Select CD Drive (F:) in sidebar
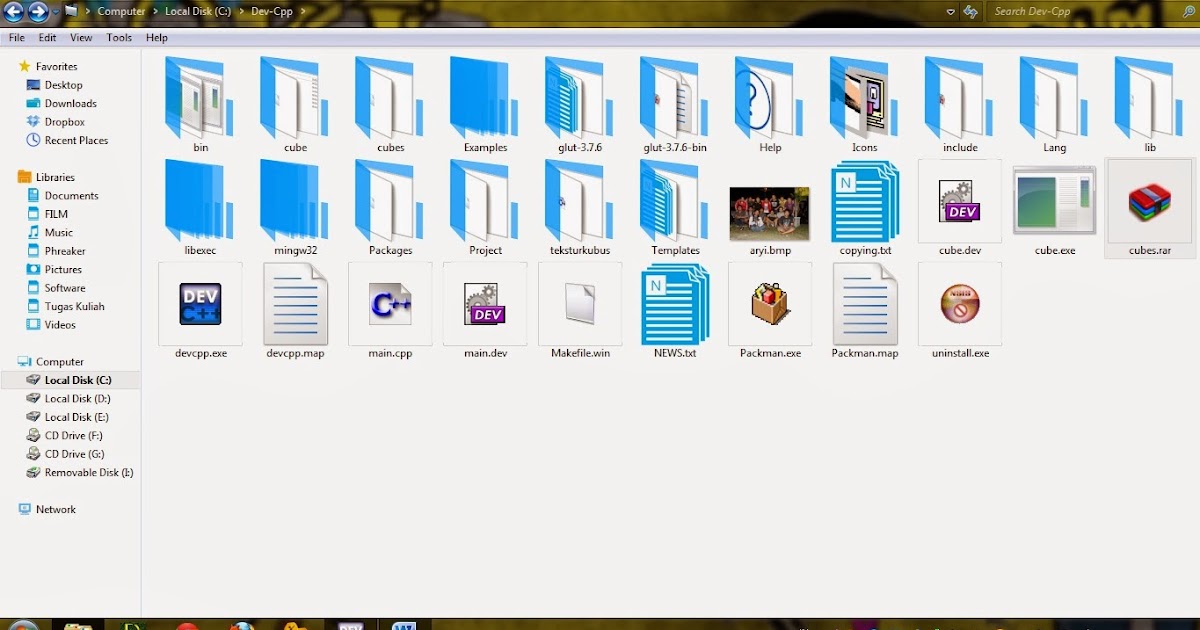The height and width of the screenshot is (630, 1200). tap(73, 436)
